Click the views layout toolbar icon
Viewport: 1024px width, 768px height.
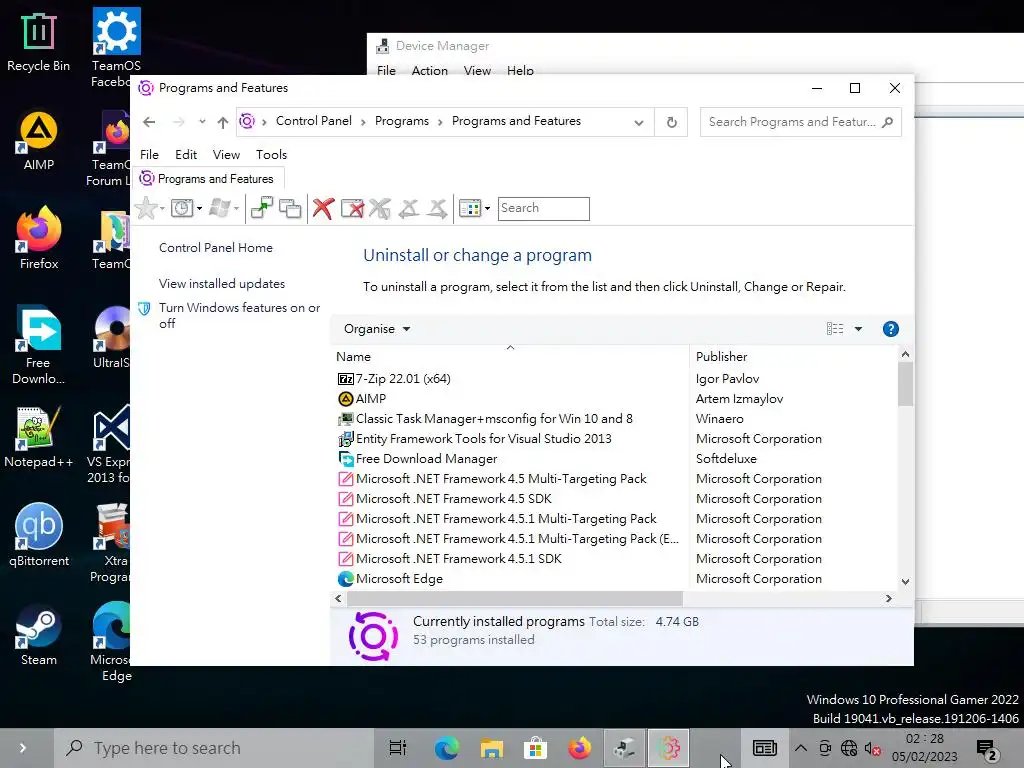(x=470, y=208)
